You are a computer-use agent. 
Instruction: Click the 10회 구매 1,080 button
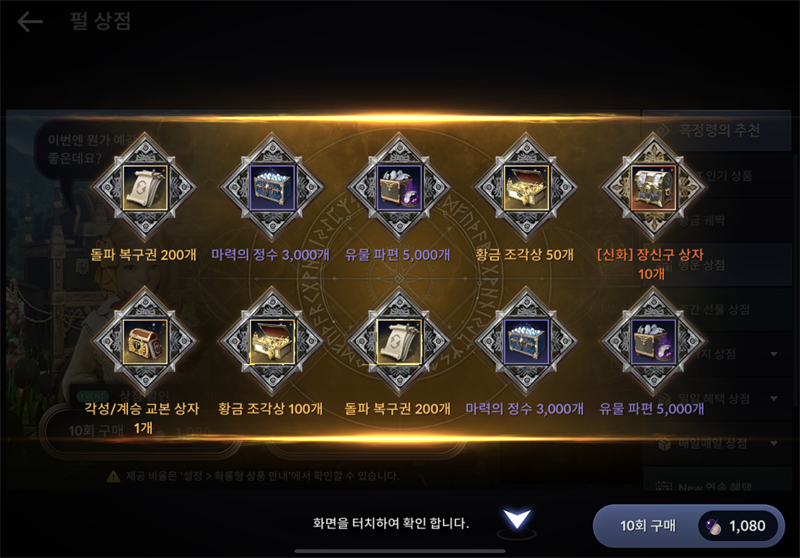688,526
